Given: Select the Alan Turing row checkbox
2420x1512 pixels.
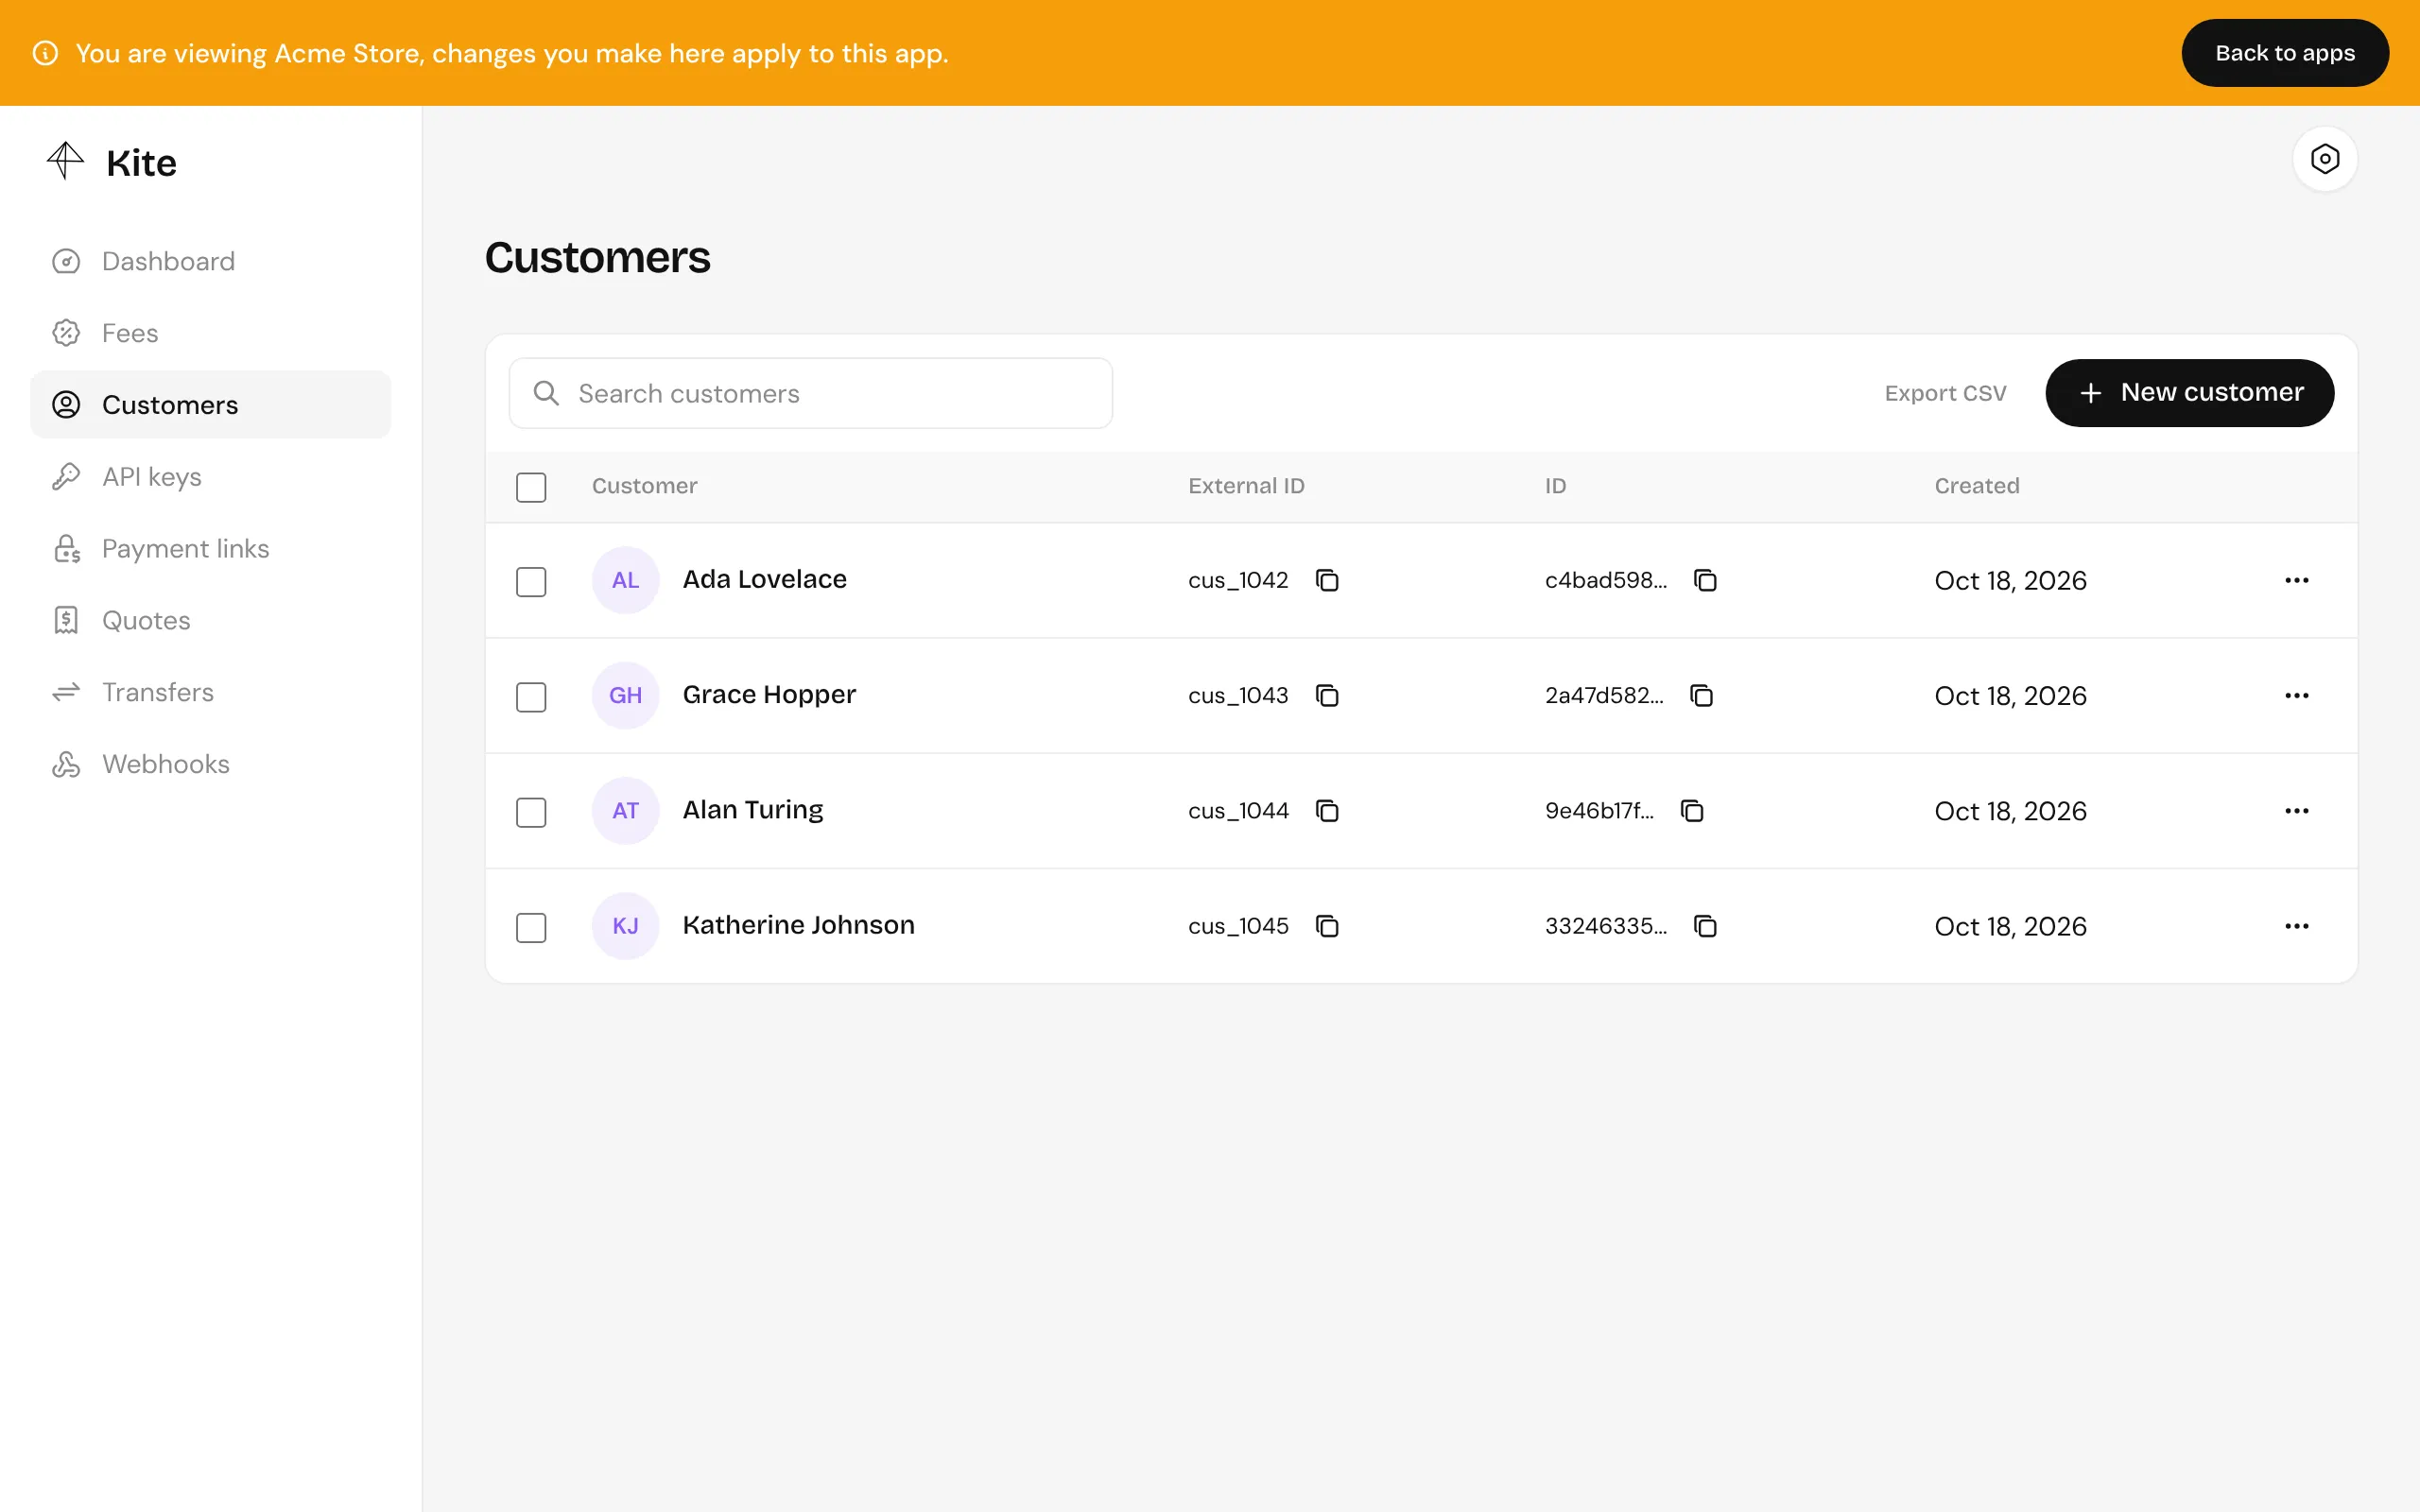Looking at the screenshot, I should click(x=531, y=812).
